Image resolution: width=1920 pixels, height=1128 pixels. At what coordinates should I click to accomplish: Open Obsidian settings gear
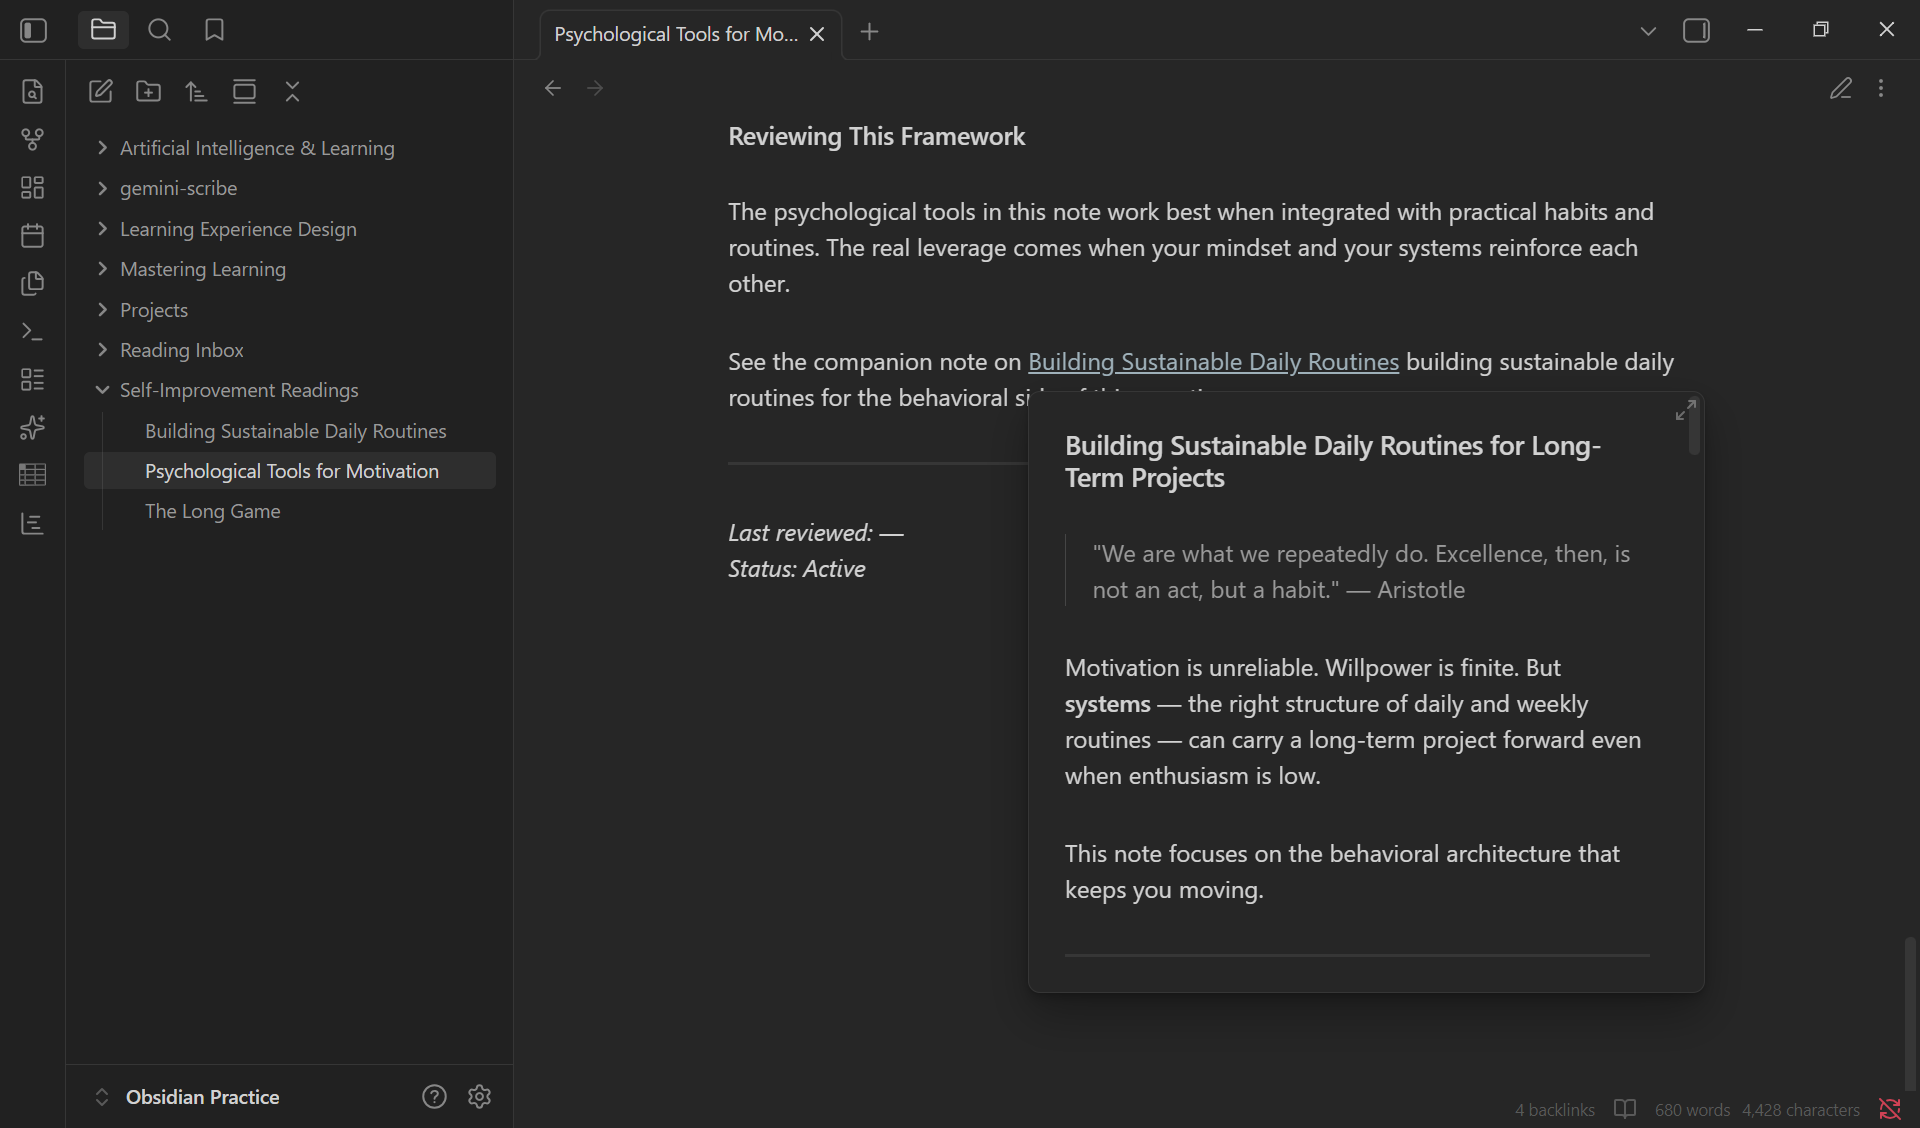(x=479, y=1096)
